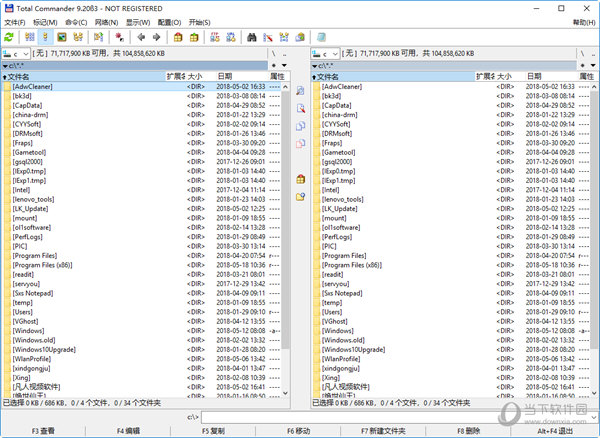Click the right panel vertical scrollbar
The image size is (600, 438).
click(x=594, y=240)
